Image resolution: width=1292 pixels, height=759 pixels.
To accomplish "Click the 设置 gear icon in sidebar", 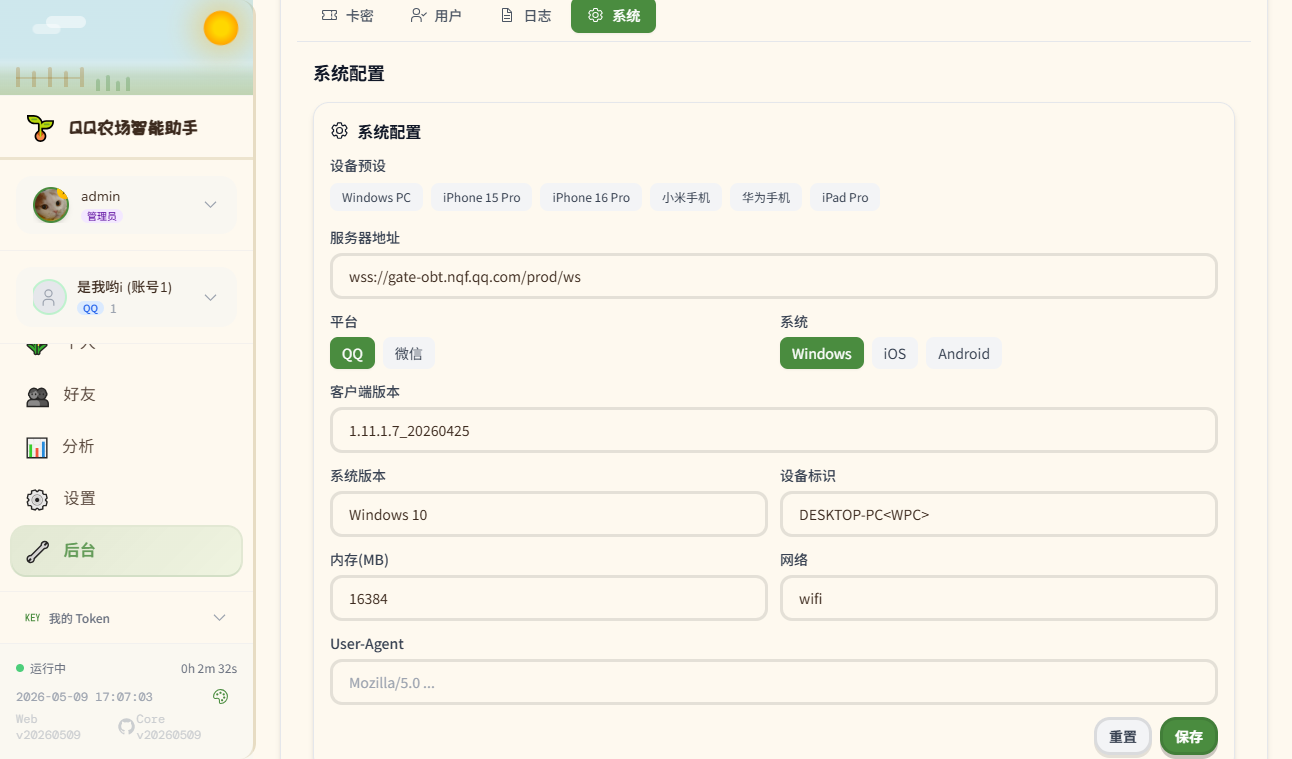I will click(37, 500).
